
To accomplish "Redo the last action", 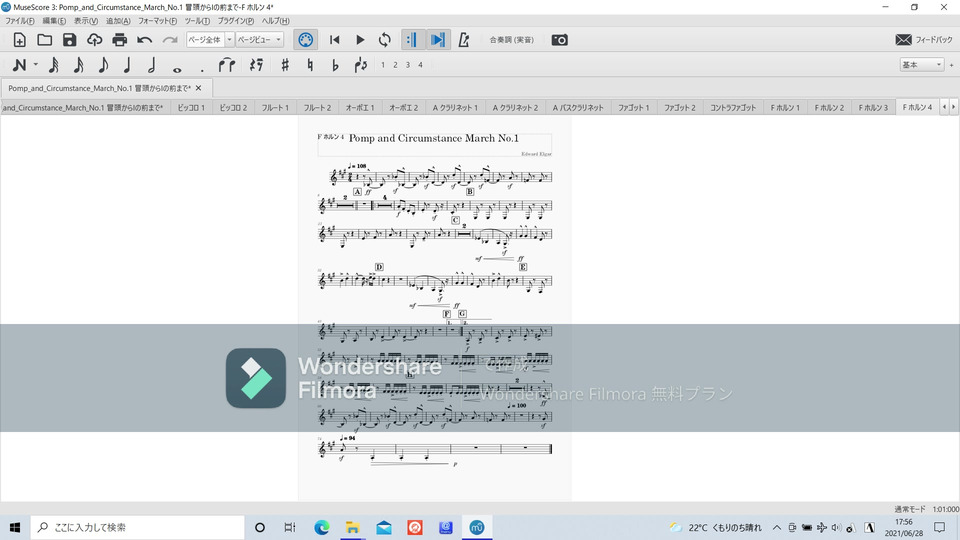I will 170,40.
